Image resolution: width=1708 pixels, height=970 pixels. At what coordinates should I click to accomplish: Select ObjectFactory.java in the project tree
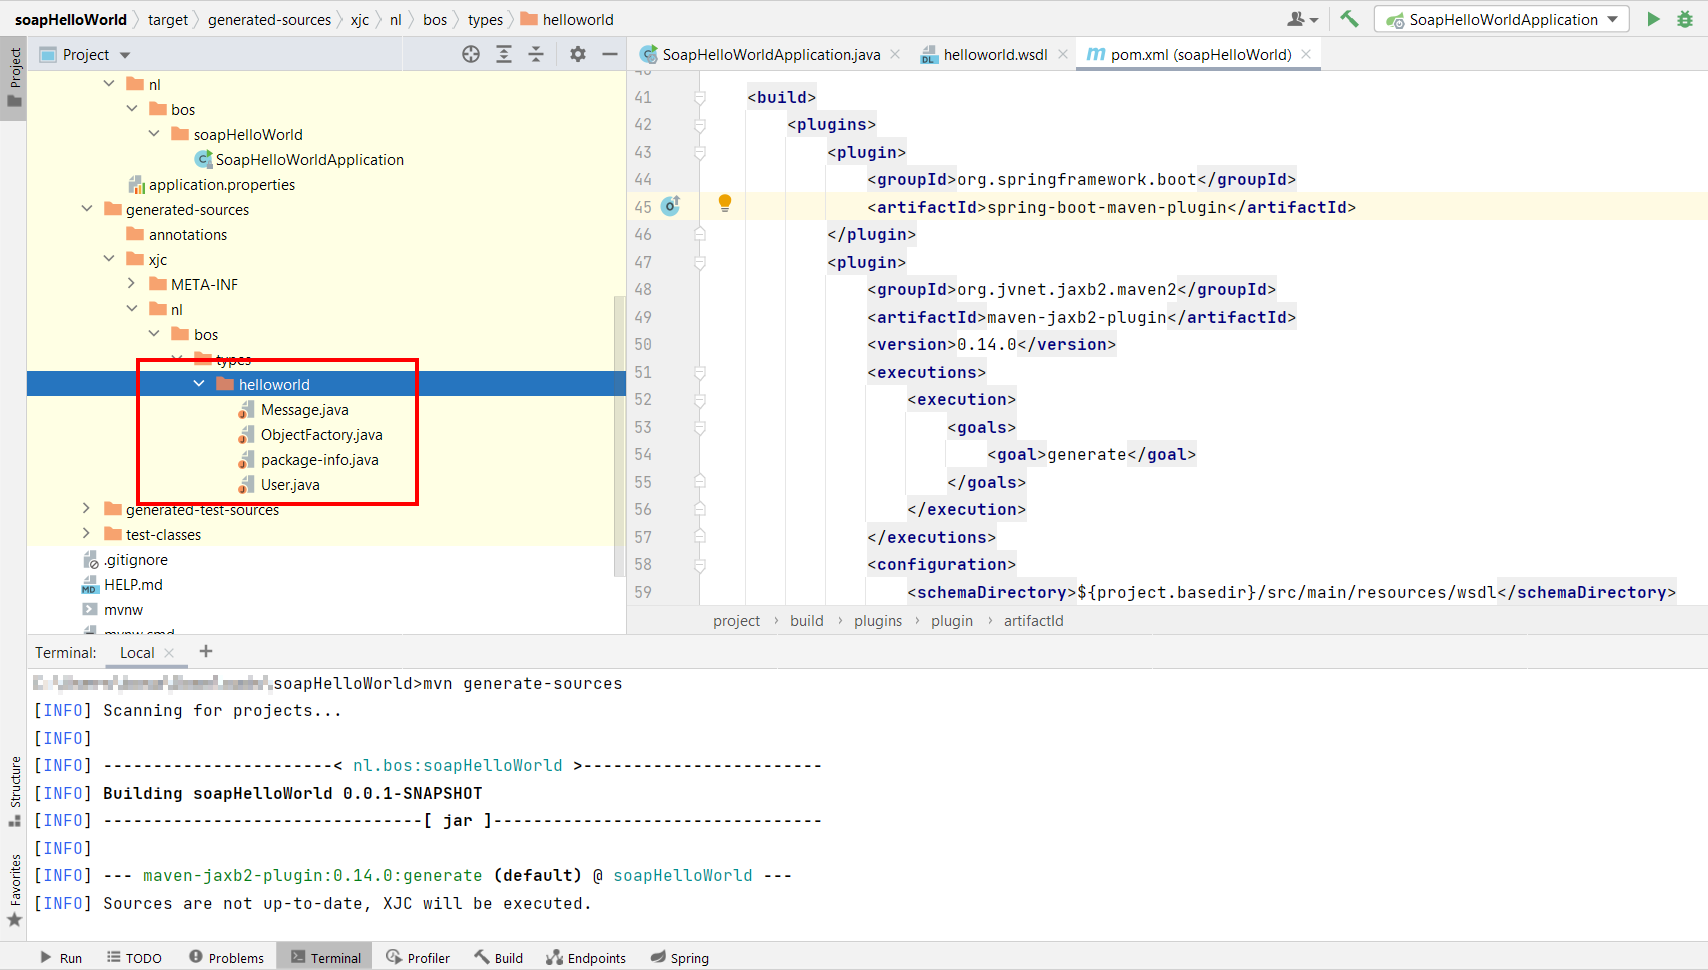[321, 435]
